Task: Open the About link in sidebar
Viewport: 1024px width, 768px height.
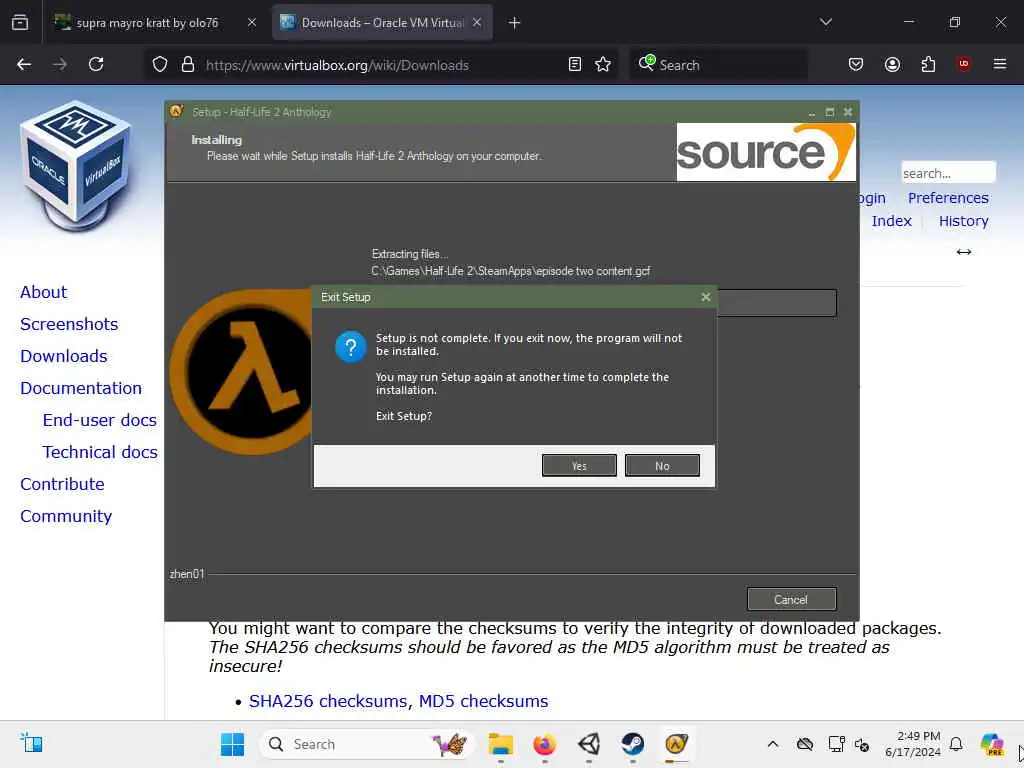Action: click(44, 292)
